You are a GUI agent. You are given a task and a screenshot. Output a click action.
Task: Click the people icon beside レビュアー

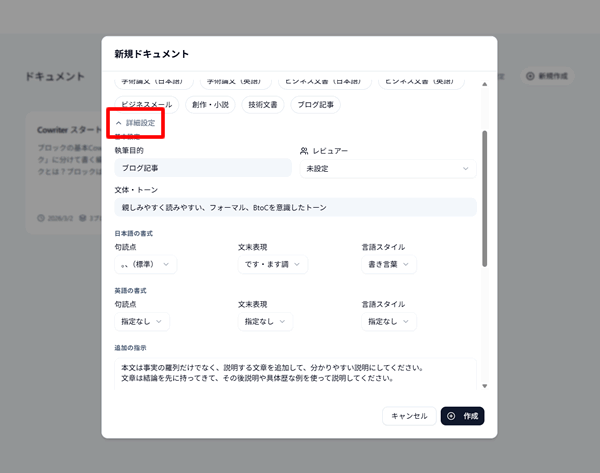click(x=304, y=151)
